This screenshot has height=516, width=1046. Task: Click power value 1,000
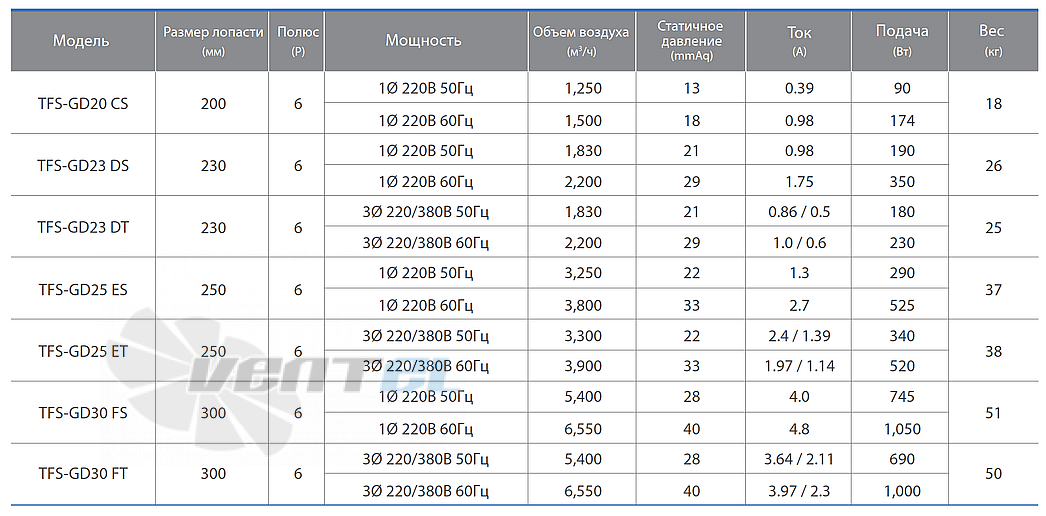tap(902, 491)
